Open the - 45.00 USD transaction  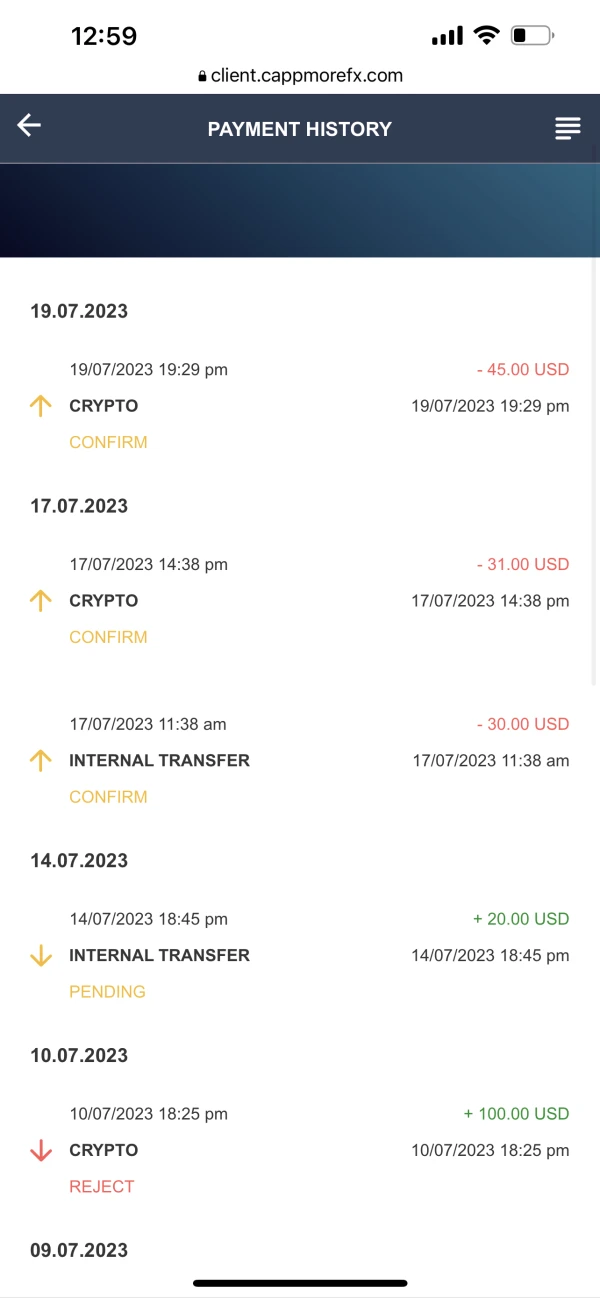click(522, 369)
